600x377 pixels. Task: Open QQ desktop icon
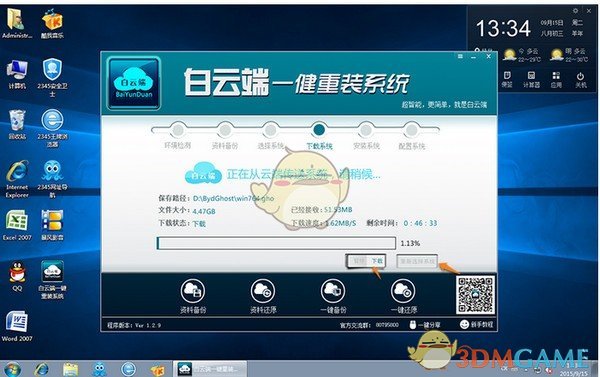click(x=17, y=276)
